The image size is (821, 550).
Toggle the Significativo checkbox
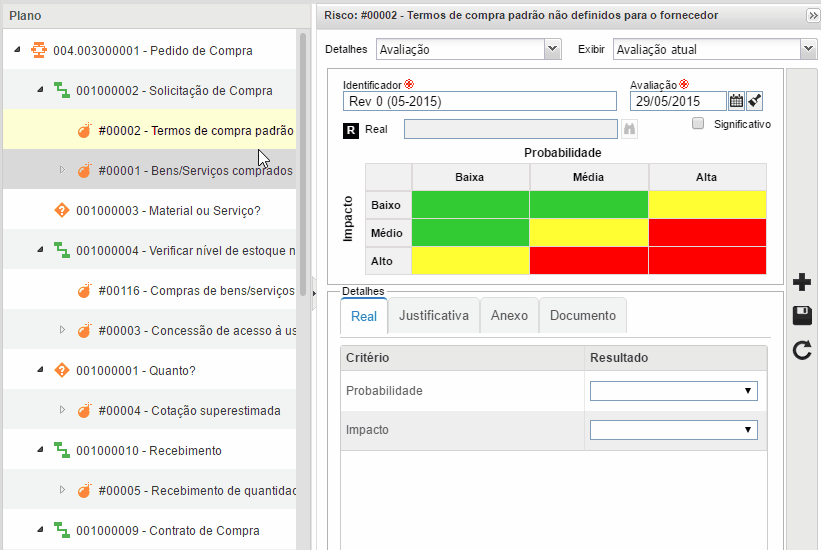pyautogui.click(x=698, y=124)
